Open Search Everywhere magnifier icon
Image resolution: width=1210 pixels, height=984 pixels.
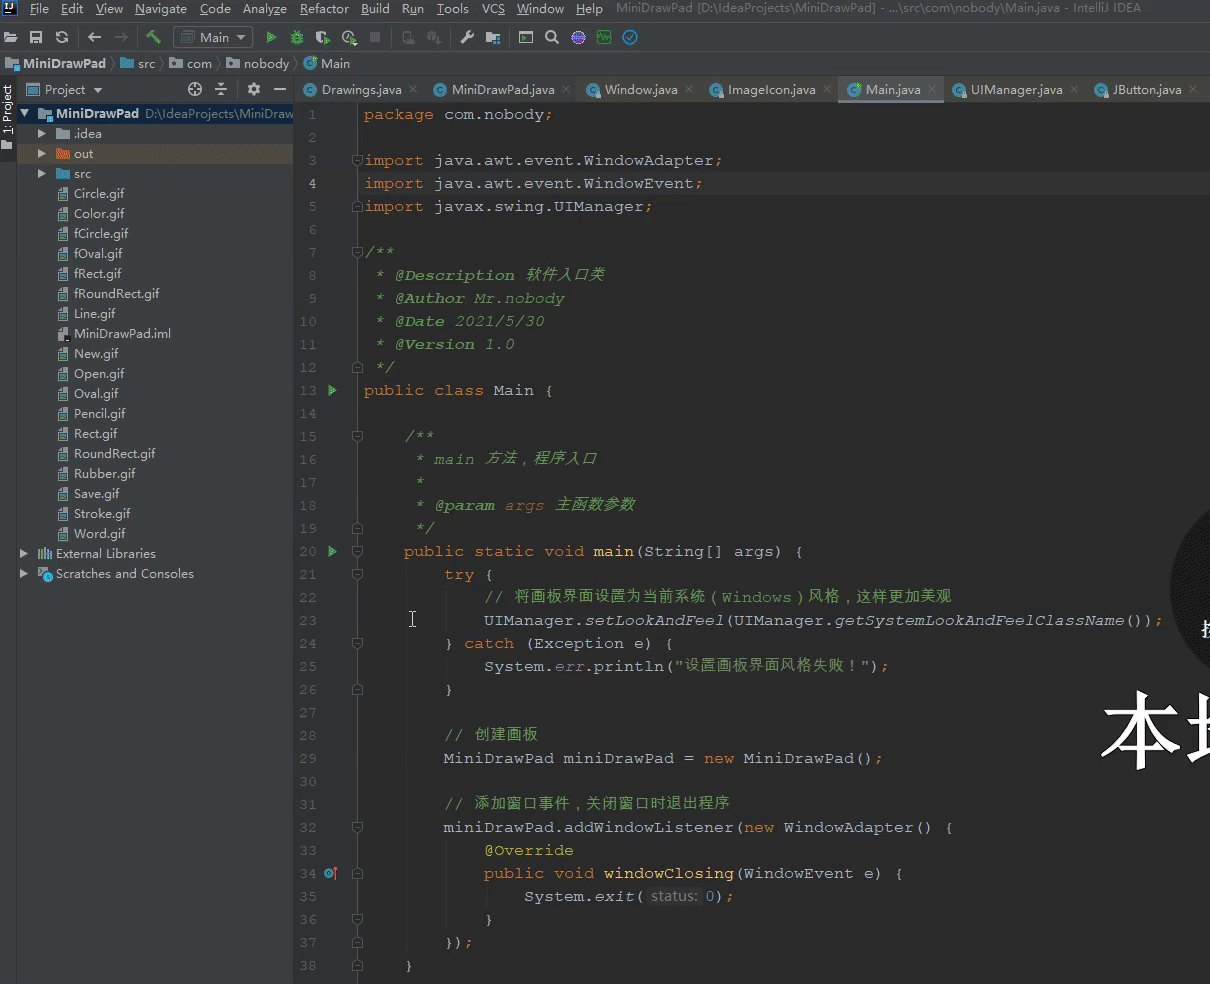tap(552, 37)
